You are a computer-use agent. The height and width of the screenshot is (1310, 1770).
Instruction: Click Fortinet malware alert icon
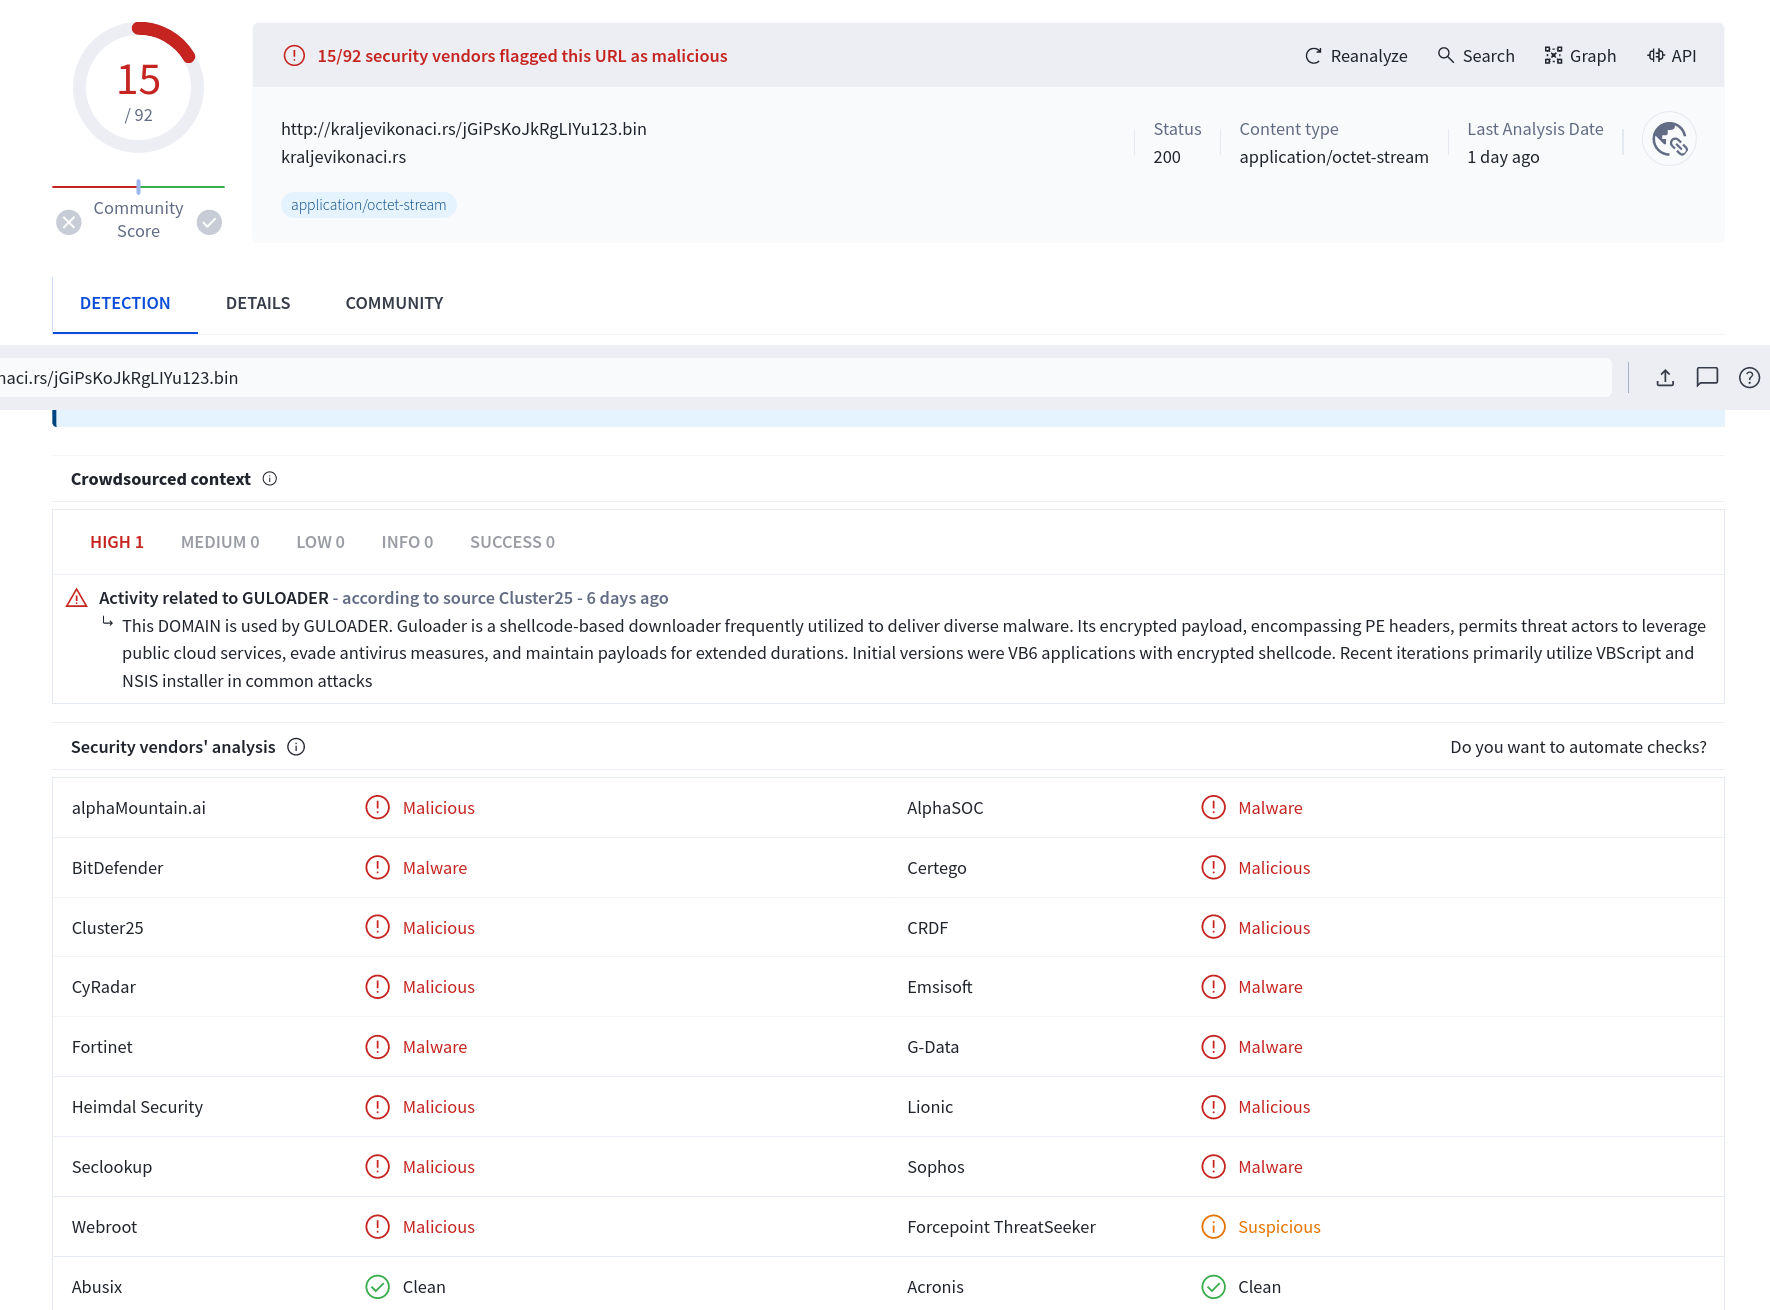377,1047
